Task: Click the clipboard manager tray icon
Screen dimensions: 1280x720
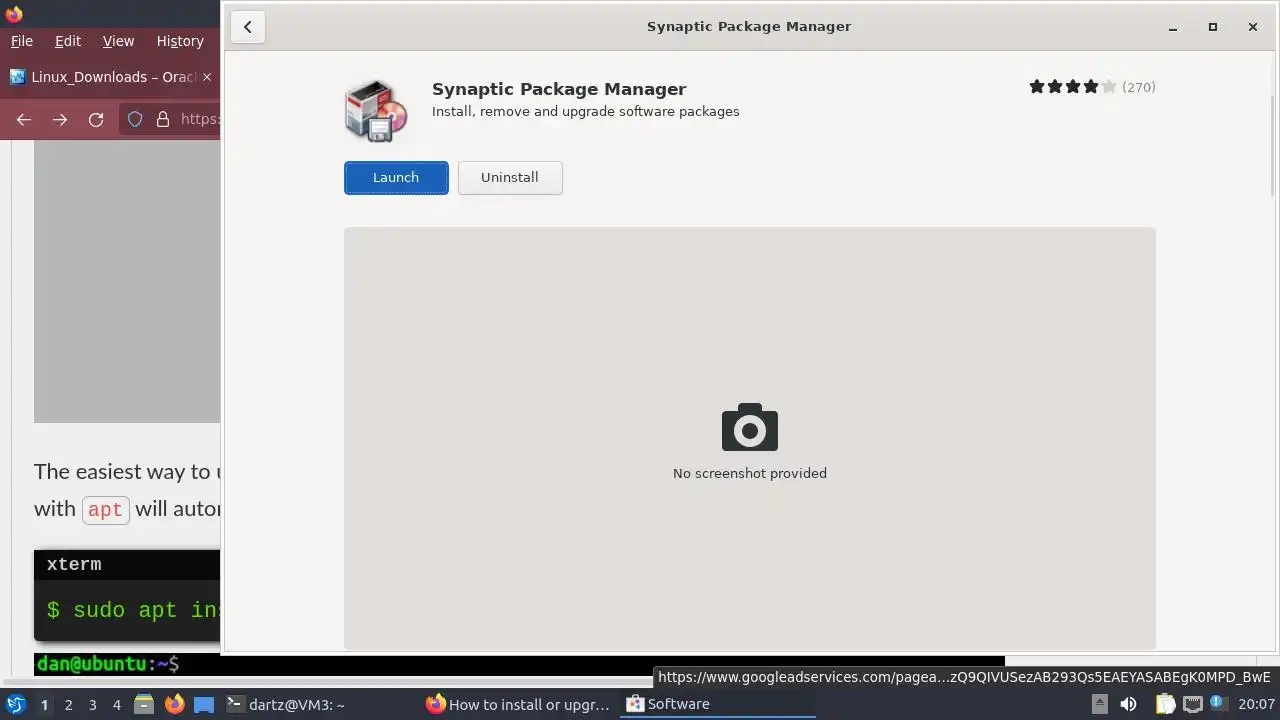Action: [1165, 704]
